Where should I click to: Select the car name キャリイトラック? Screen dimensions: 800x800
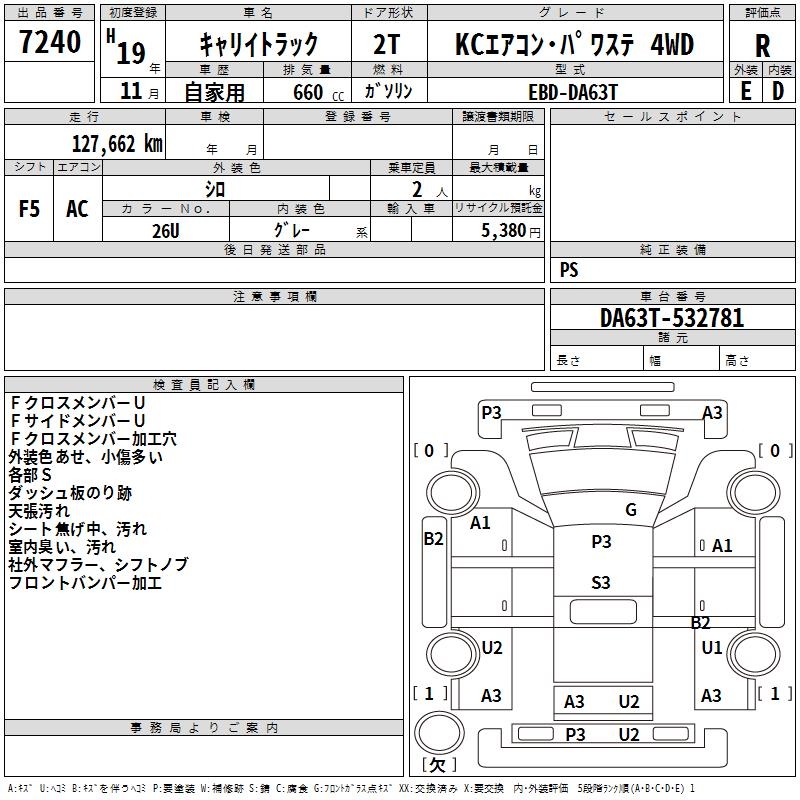coord(258,44)
